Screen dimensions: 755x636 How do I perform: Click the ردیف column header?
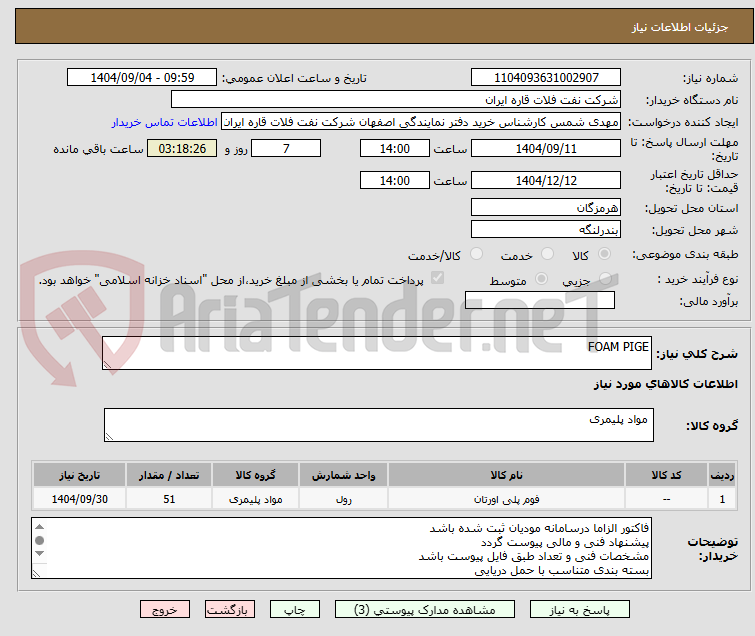(722, 475)
